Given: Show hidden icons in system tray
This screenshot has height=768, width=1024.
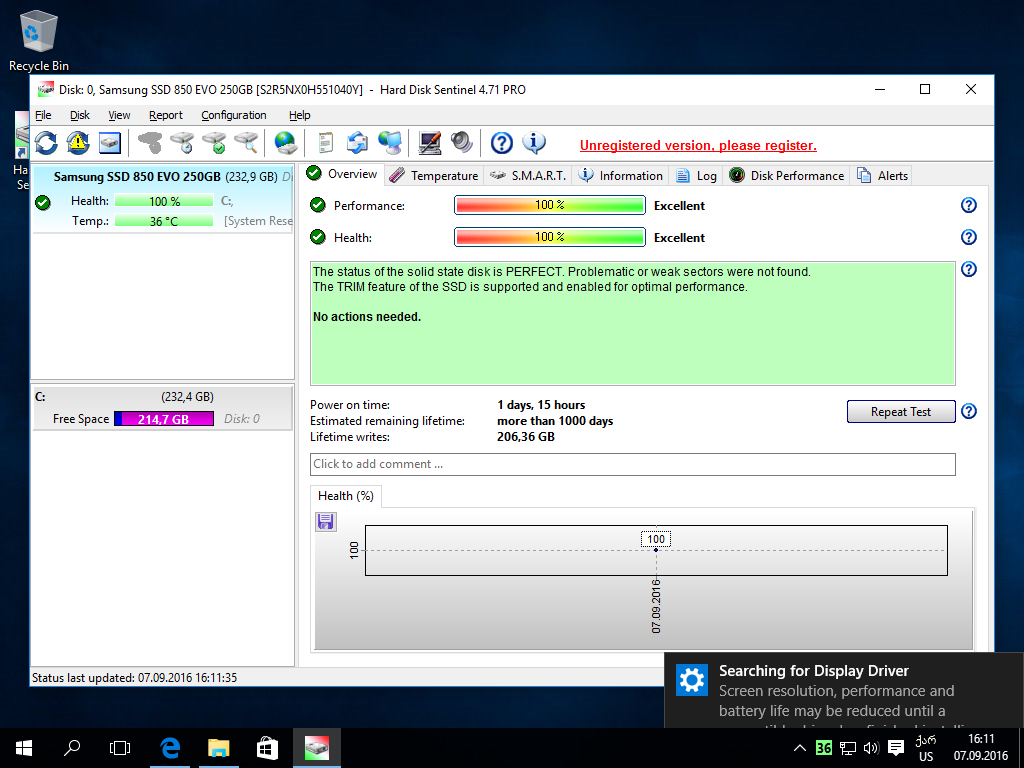Looking at the screenshot, I should click(799, 748).
